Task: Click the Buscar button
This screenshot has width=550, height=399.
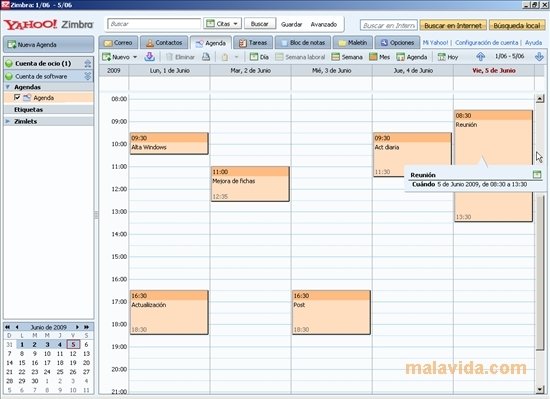Action: click(260, 24)
